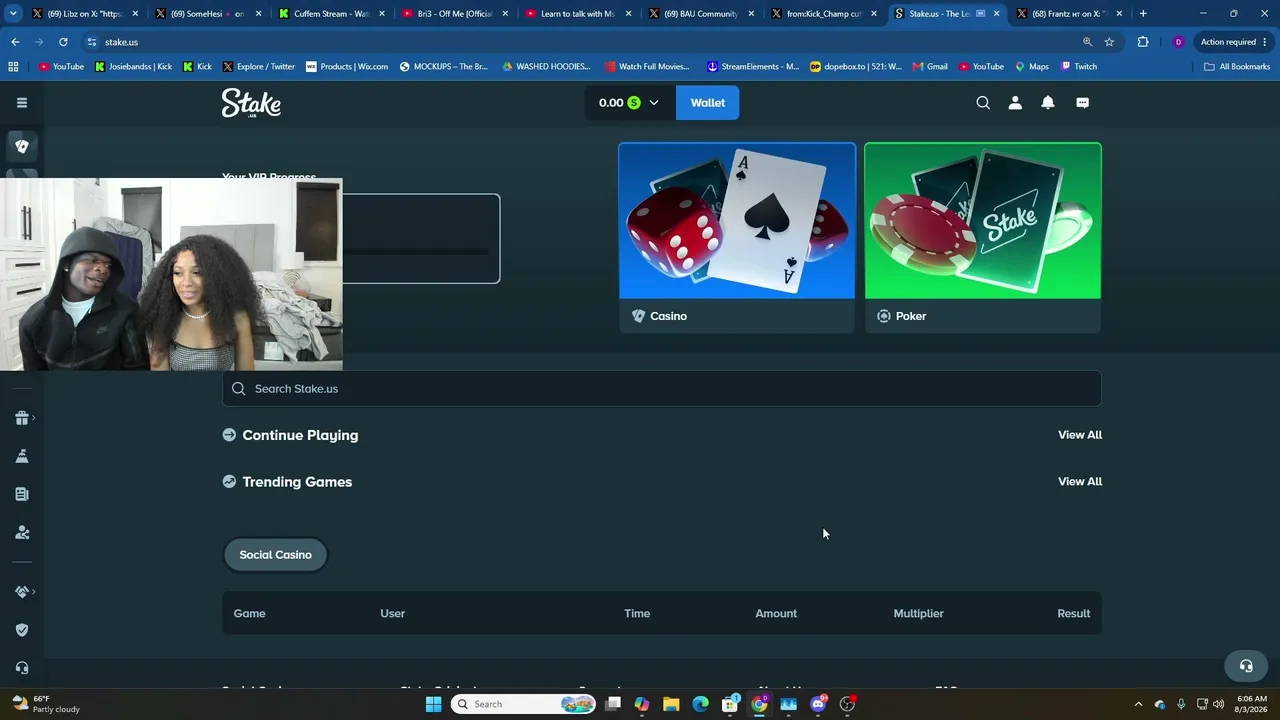Open Windows Start menu
Image resolution: width=1280 pixels, height=720 pixels.
433,704
